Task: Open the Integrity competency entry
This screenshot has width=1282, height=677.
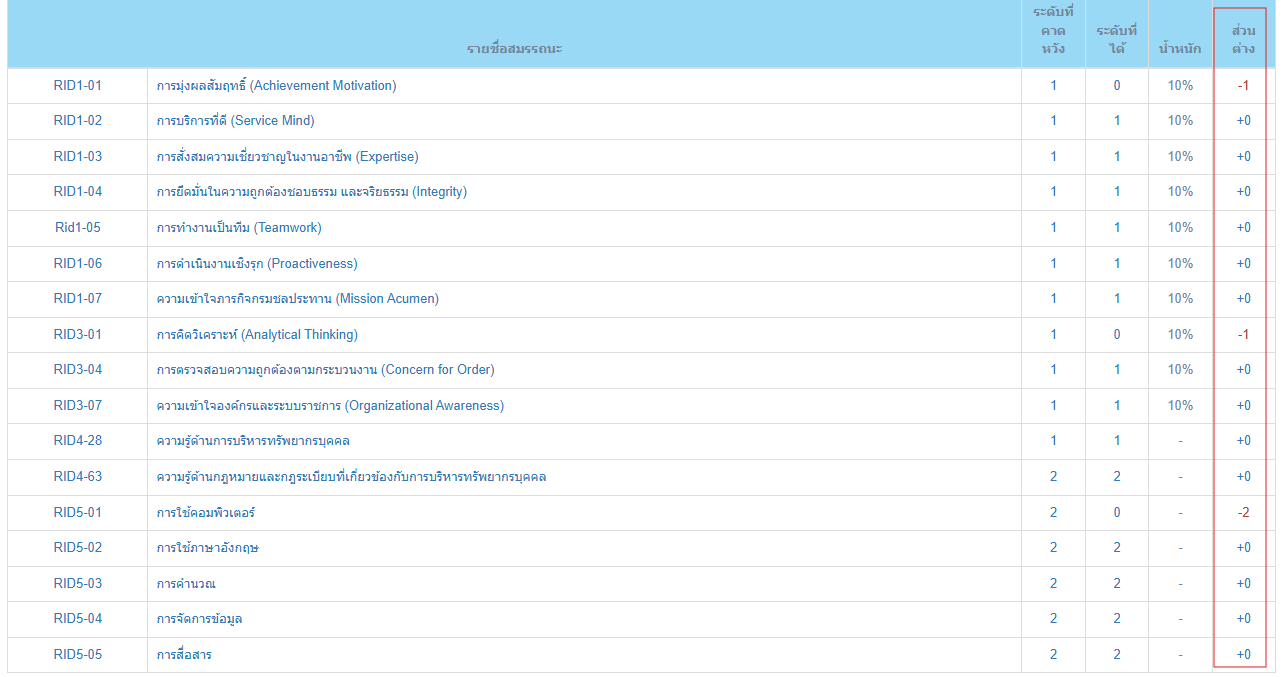Action: pyautogui.click(x=312, y=192)
